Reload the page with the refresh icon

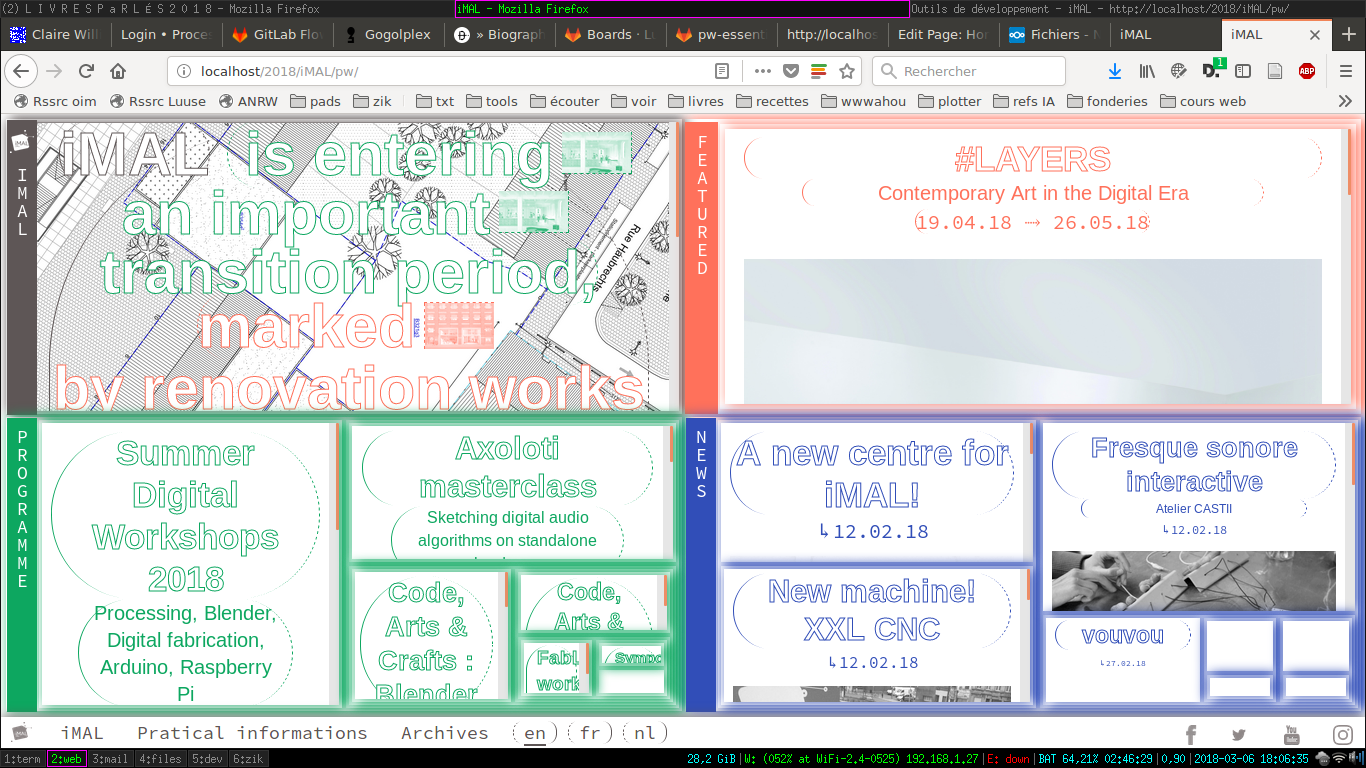point(86,71)
